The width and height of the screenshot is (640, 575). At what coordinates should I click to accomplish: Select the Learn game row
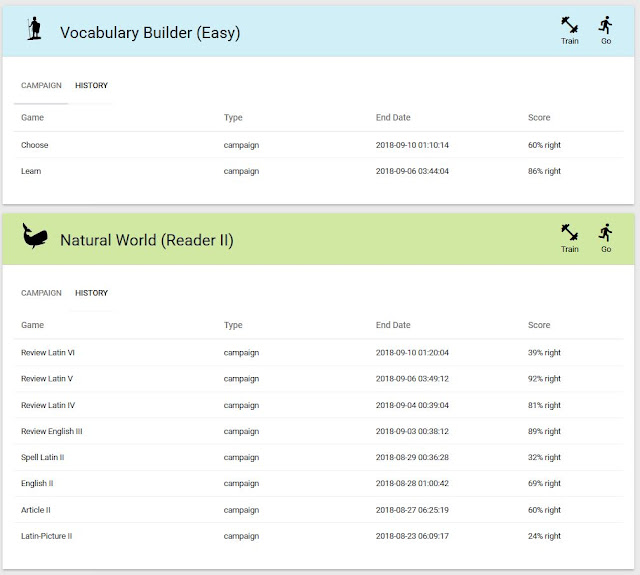319,171
